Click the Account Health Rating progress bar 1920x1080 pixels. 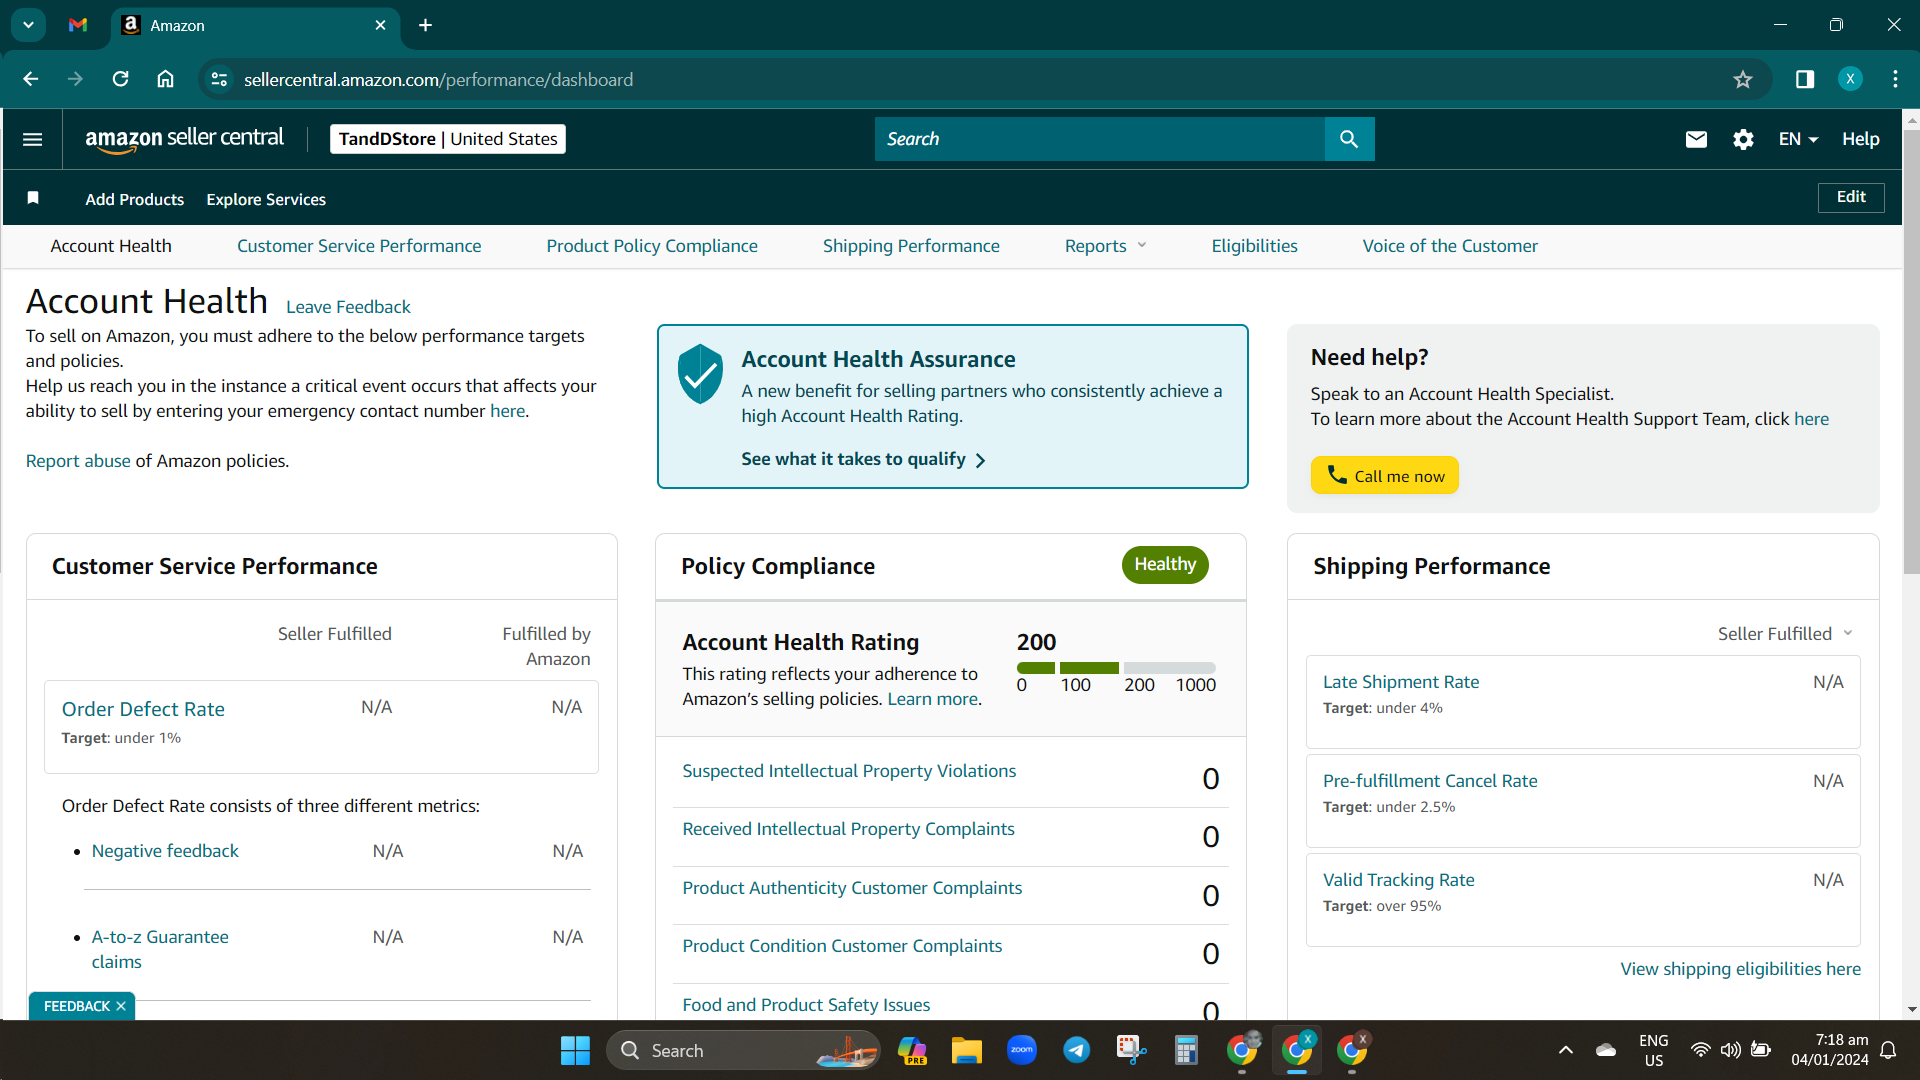click(1116, 667)
